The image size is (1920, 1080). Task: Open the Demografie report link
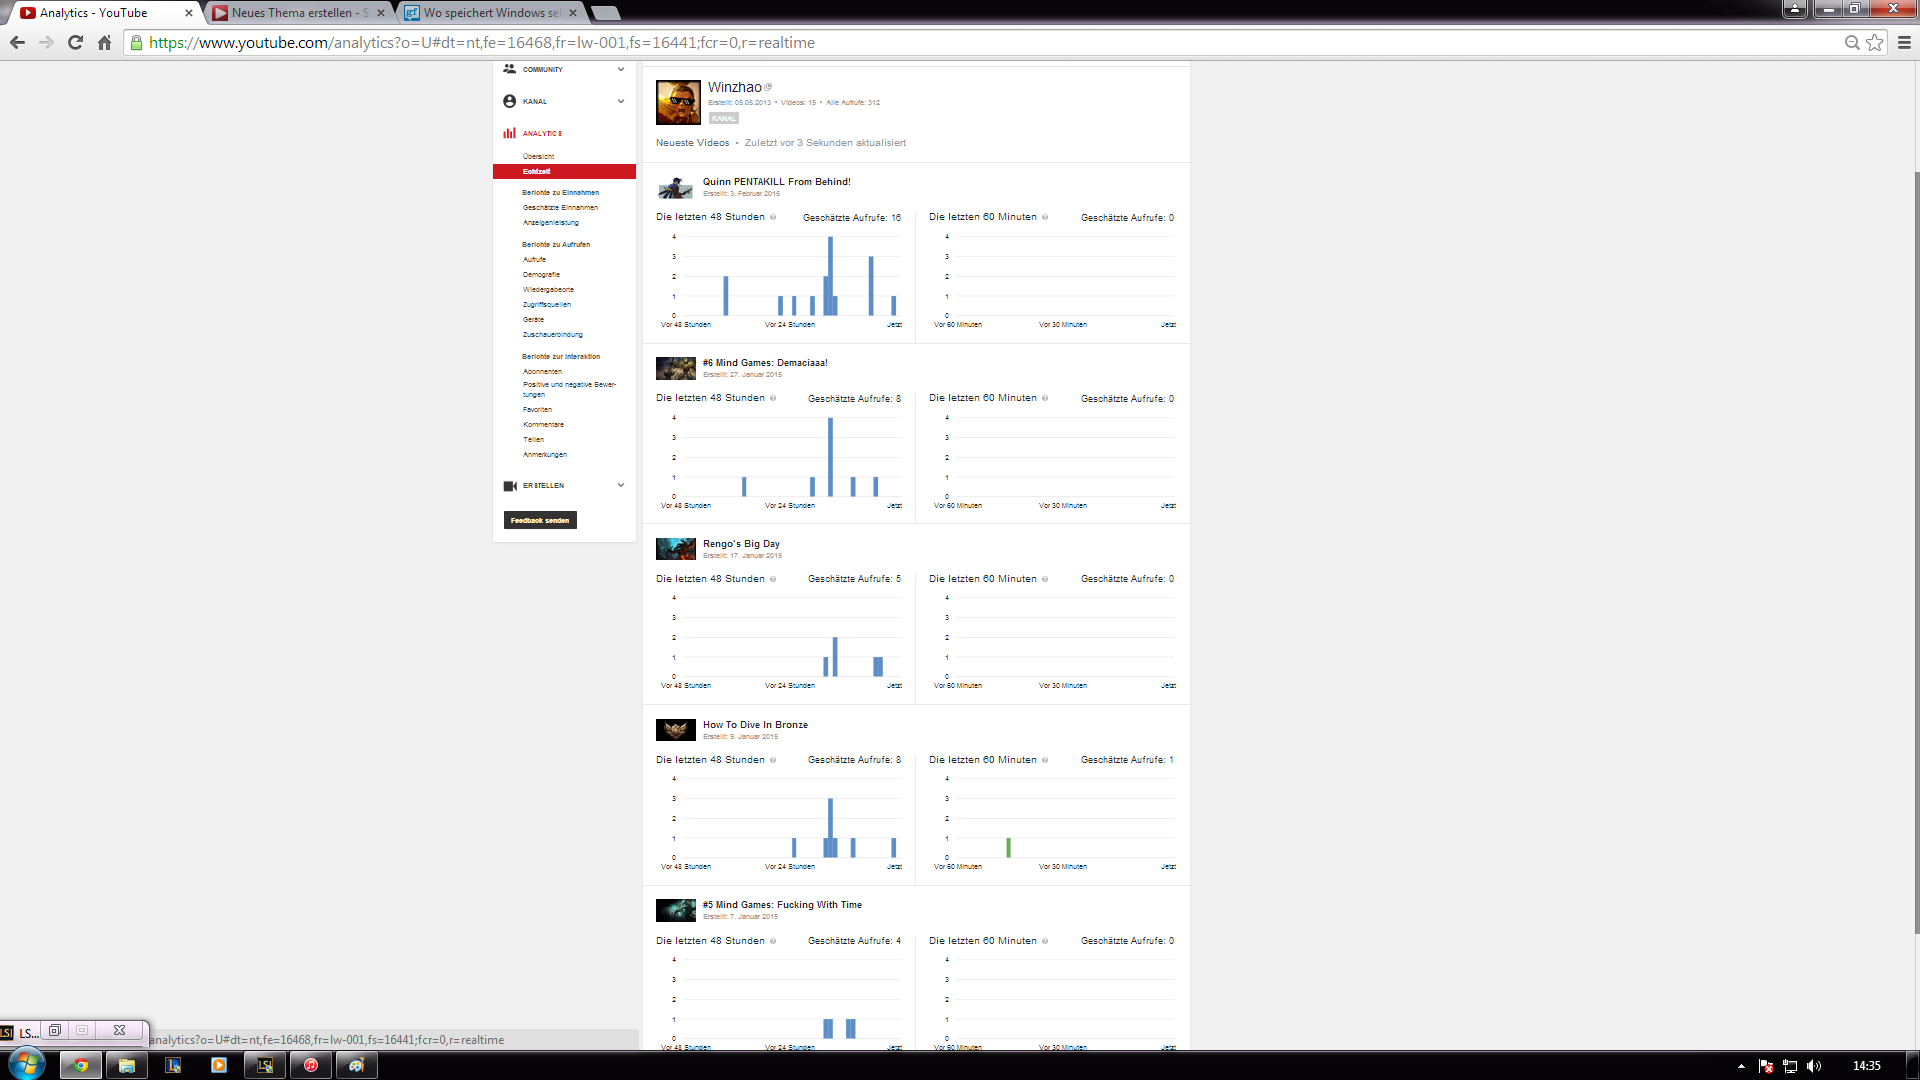point(541,274)
